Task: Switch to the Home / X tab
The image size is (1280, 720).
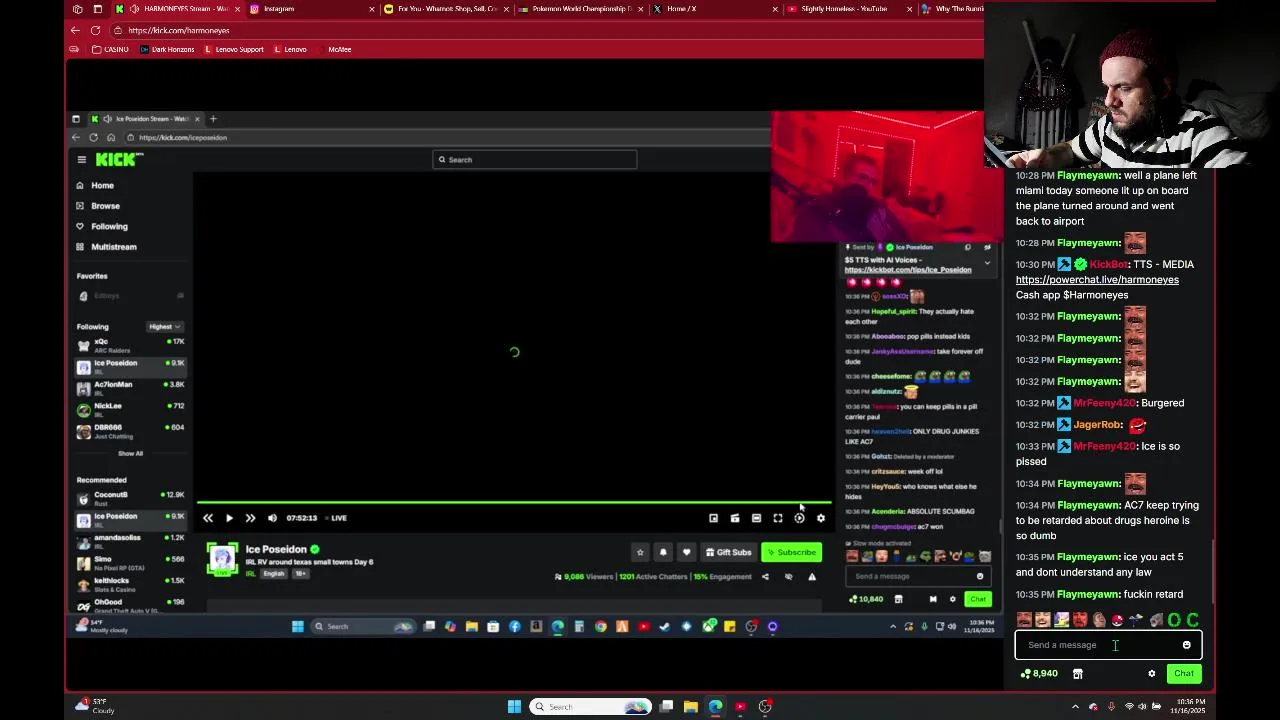Action: 715,9
